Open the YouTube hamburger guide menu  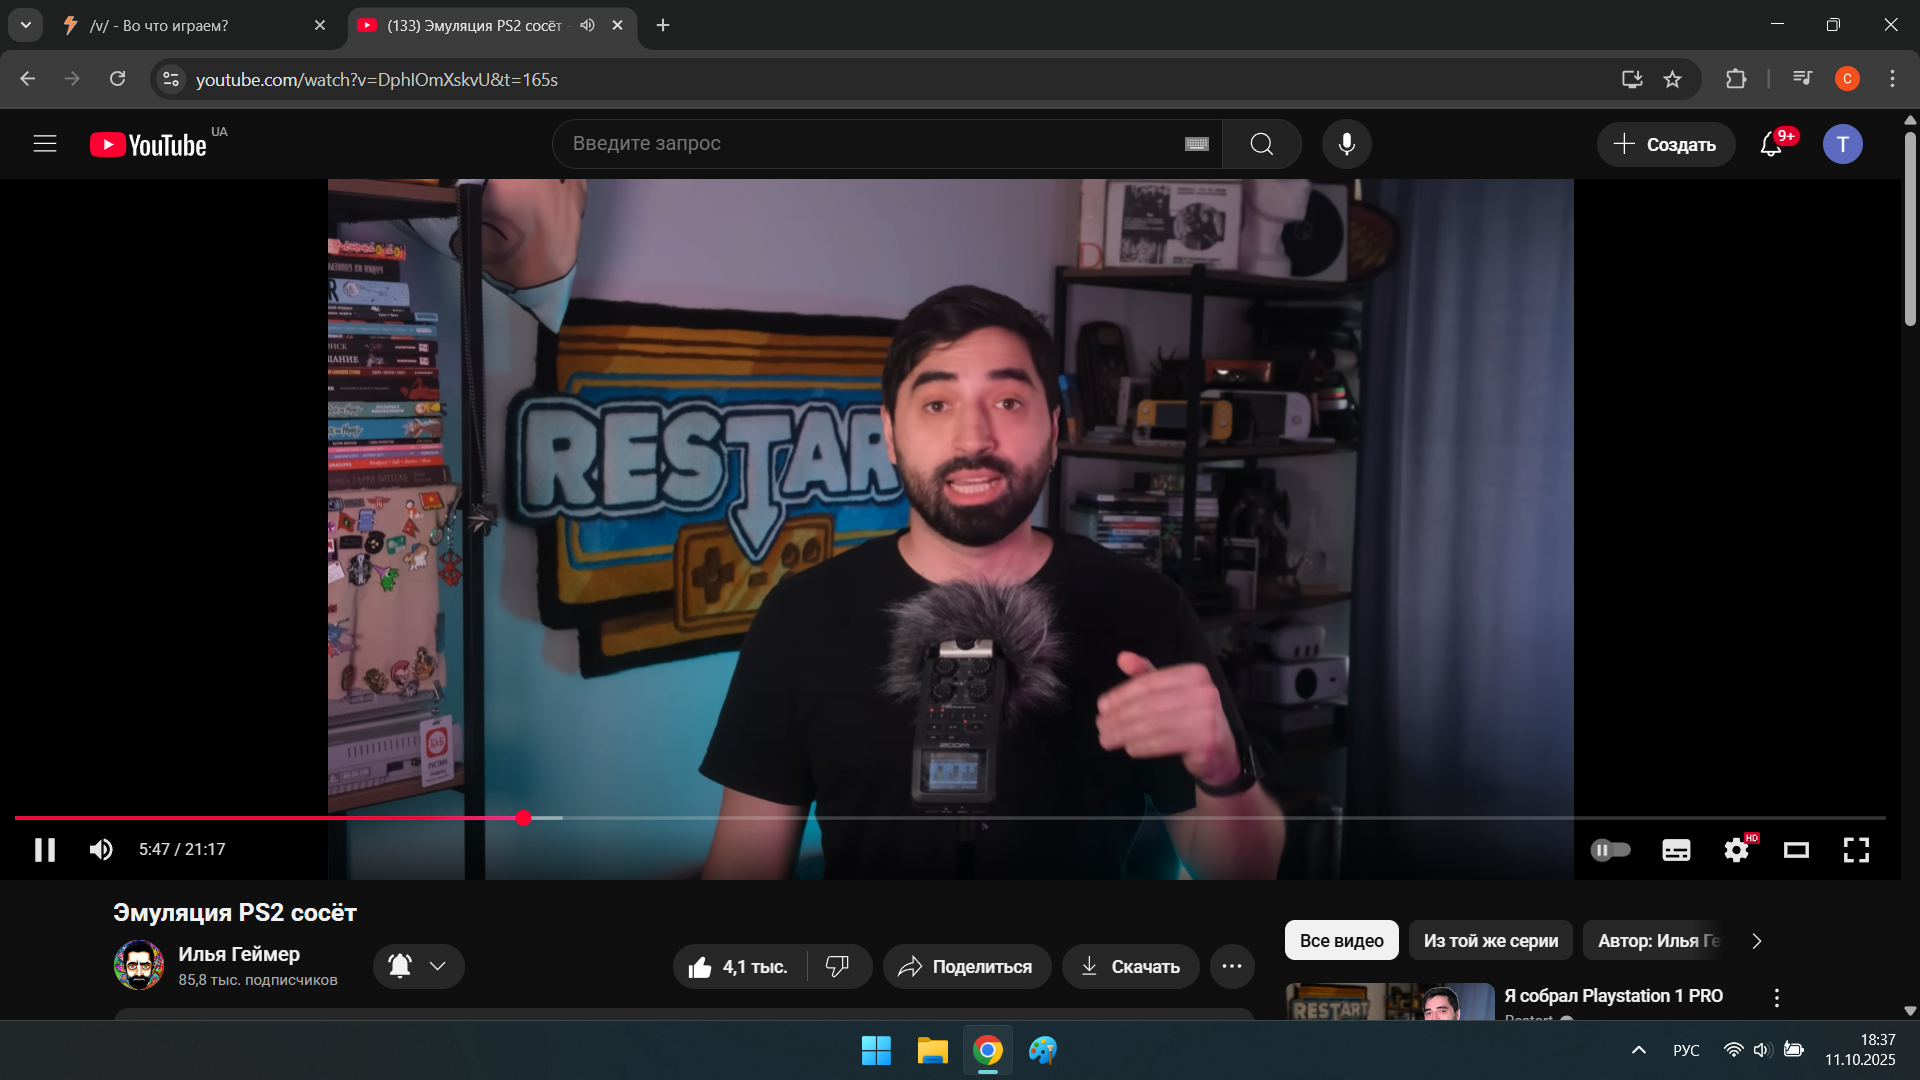point(45,144)
